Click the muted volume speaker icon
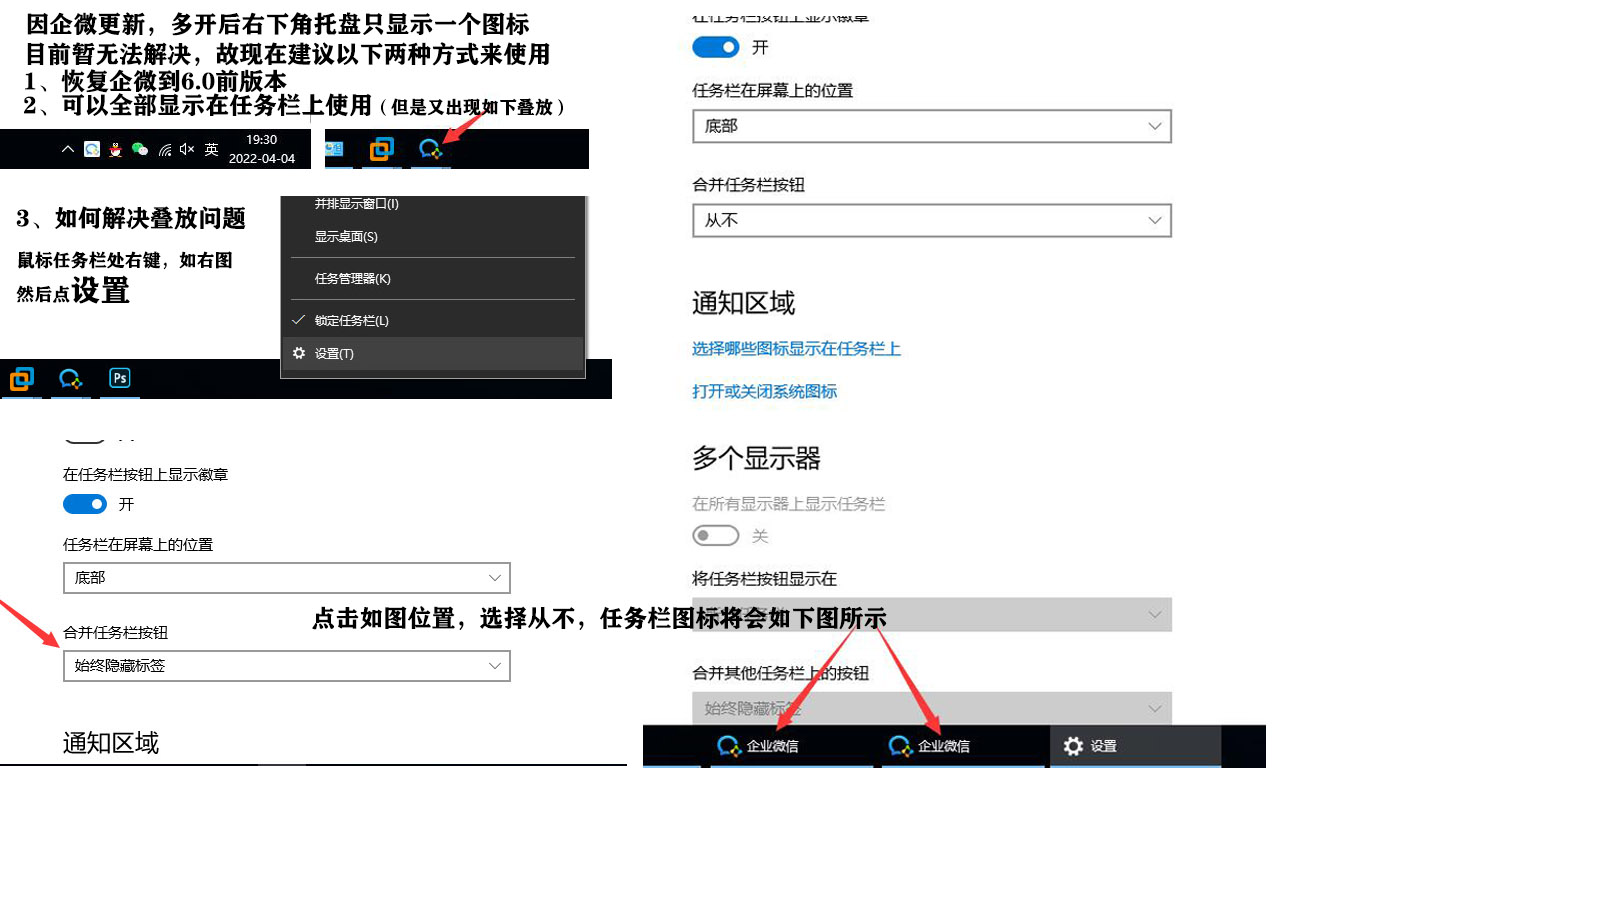The image size is (1600, 900). (x=187, y=149)
